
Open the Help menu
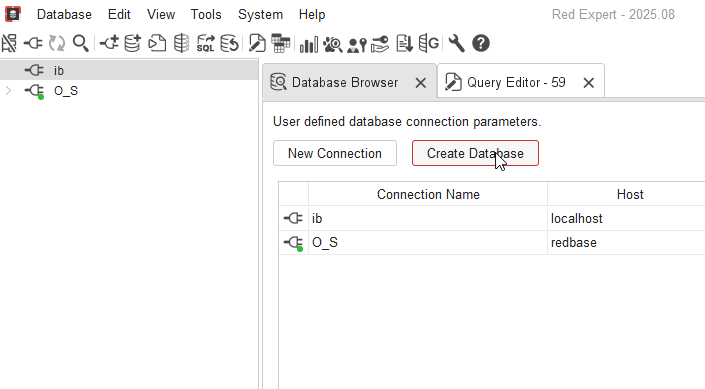click(312, 14)
